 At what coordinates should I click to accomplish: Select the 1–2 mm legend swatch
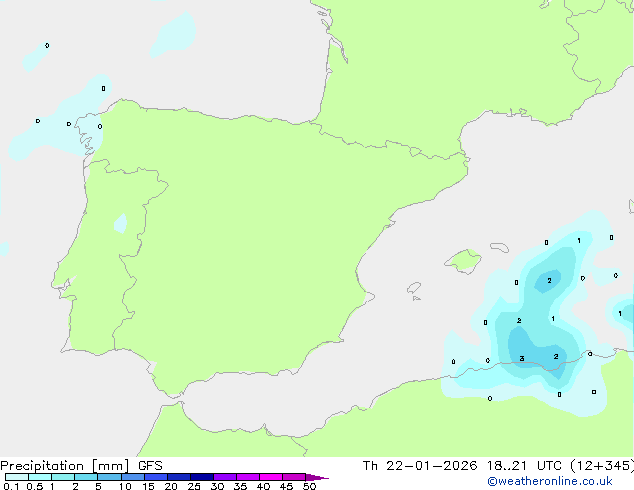click(63, 477)
